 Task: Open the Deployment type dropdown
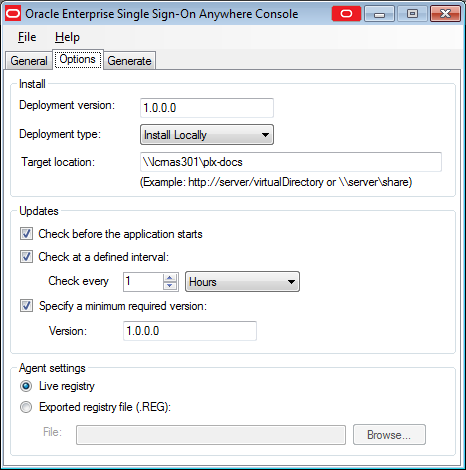pyautogui.click(x=207, y=135)
